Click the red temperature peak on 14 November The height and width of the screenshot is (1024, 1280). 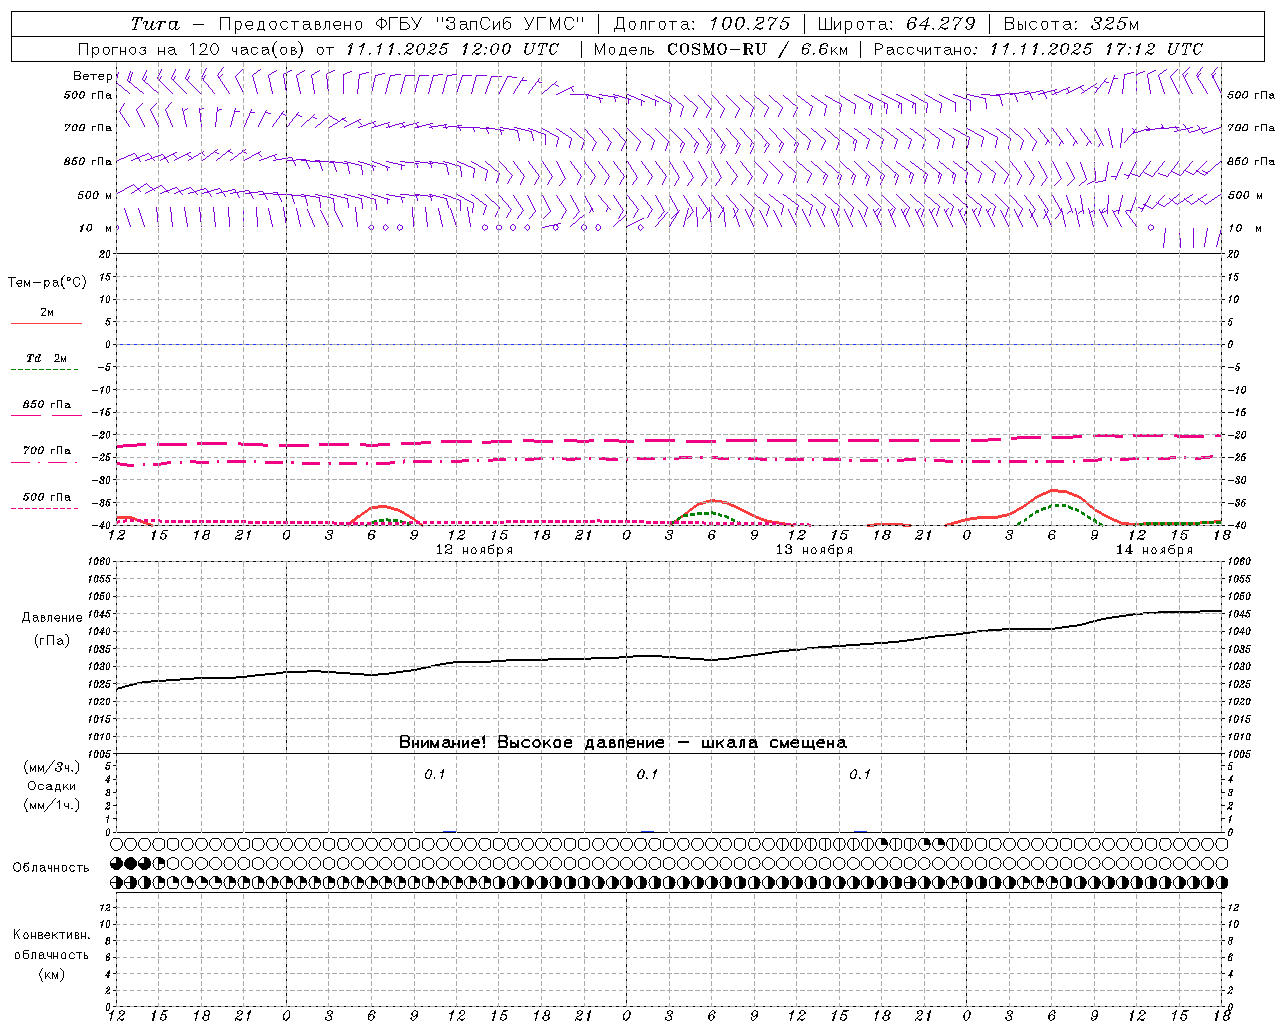pos(1056,490)
